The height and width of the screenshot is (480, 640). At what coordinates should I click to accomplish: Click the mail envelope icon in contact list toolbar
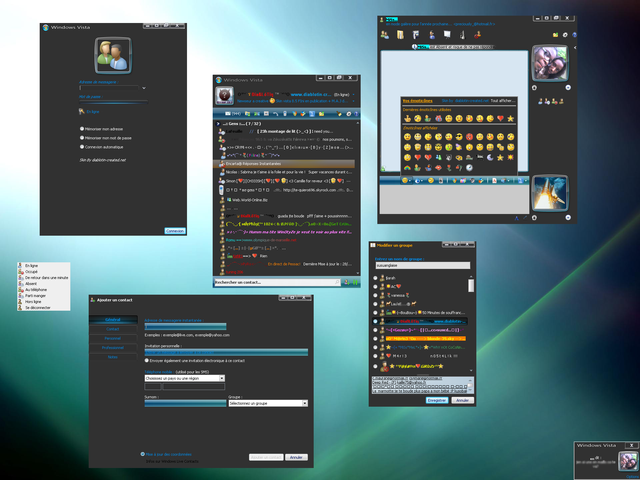(228, 114)
